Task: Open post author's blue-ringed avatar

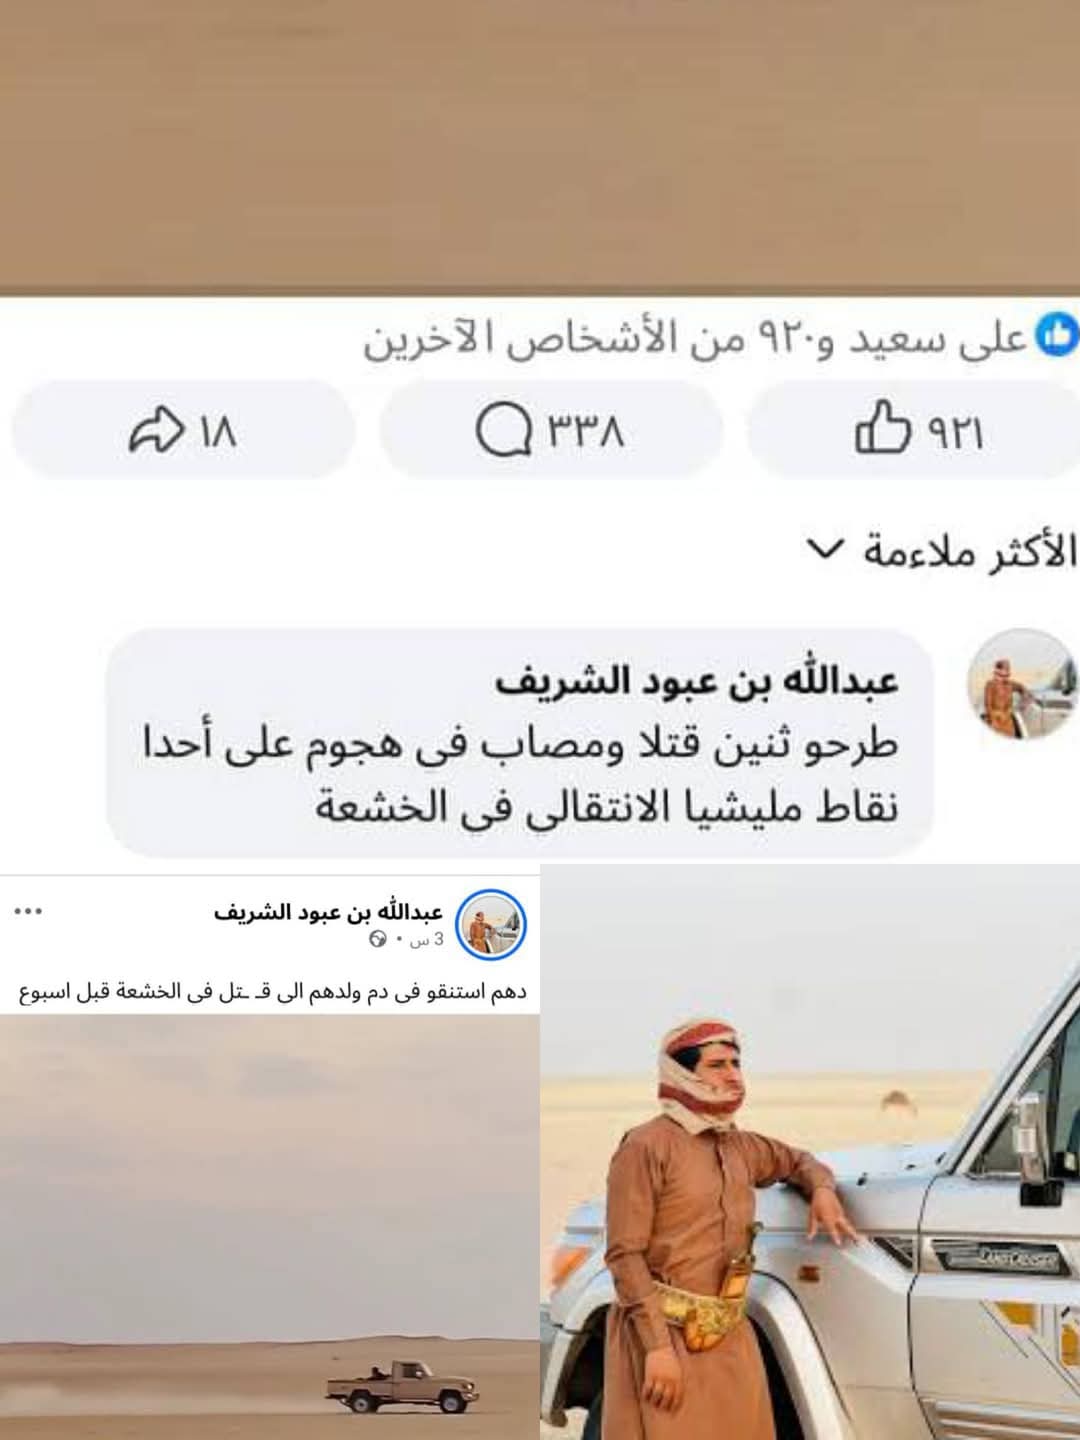Action: click(x=491, y=923)
